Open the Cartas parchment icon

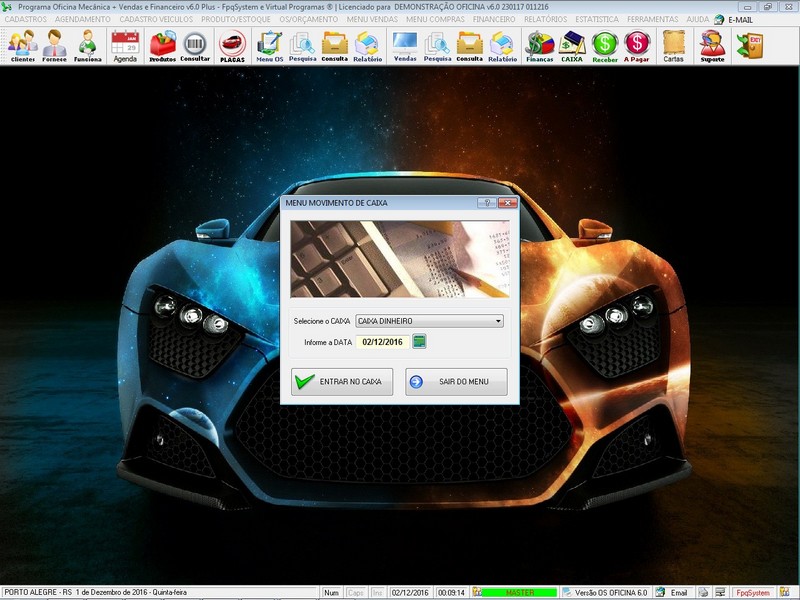pyautogui.click(x=673, y=46)
